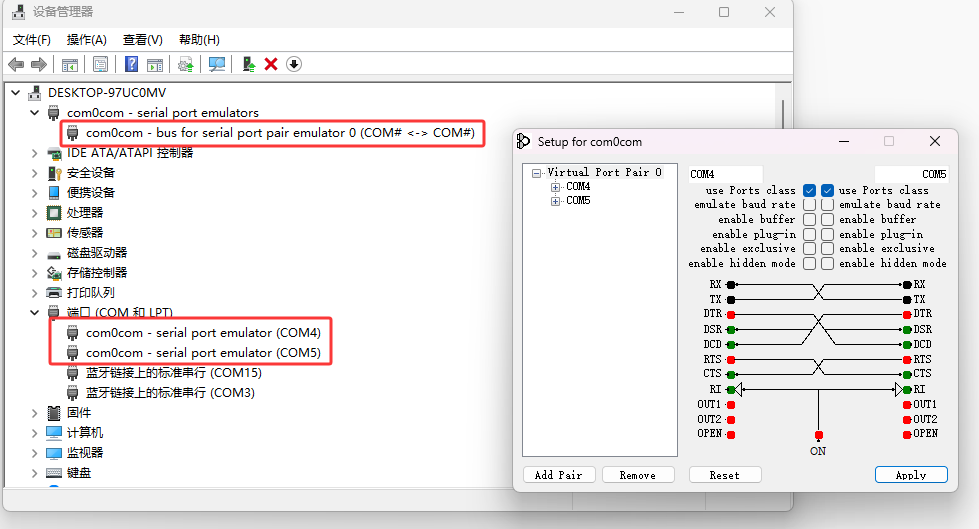The image size is (979, 529).
Task: Click the 存储控制器 icon
Action: pyautogui.click(x=54, y=273)
